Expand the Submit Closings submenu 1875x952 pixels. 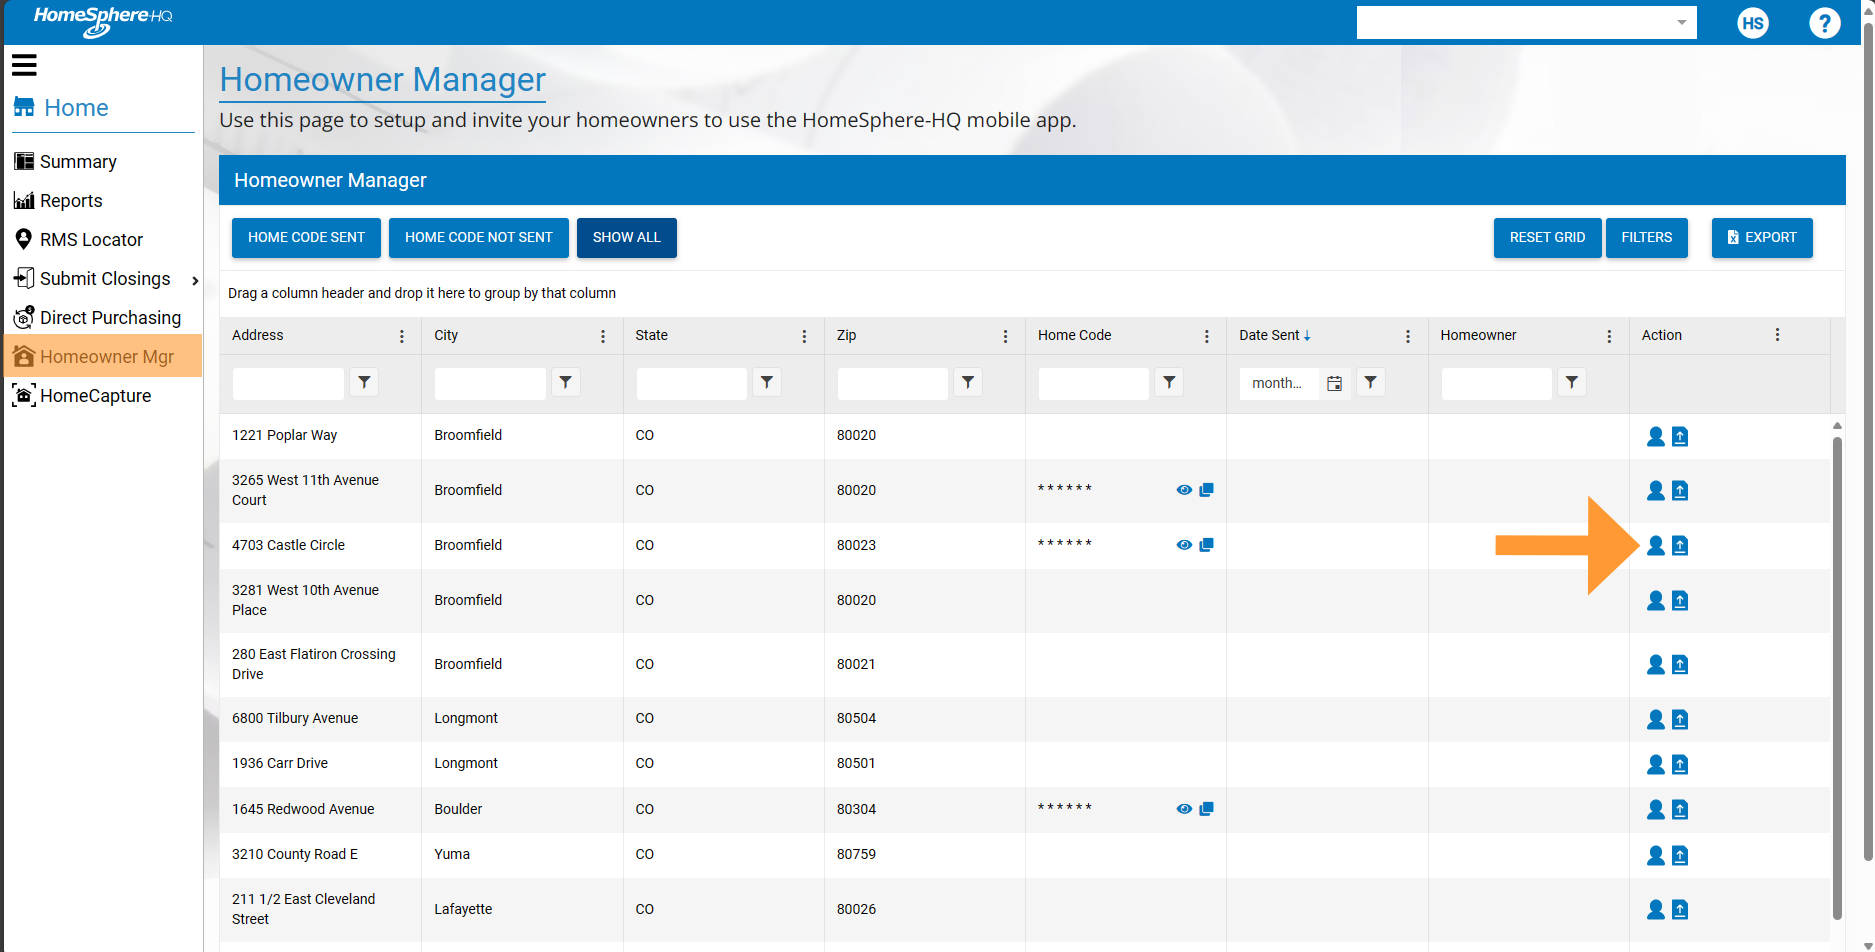tap(195, 280)
